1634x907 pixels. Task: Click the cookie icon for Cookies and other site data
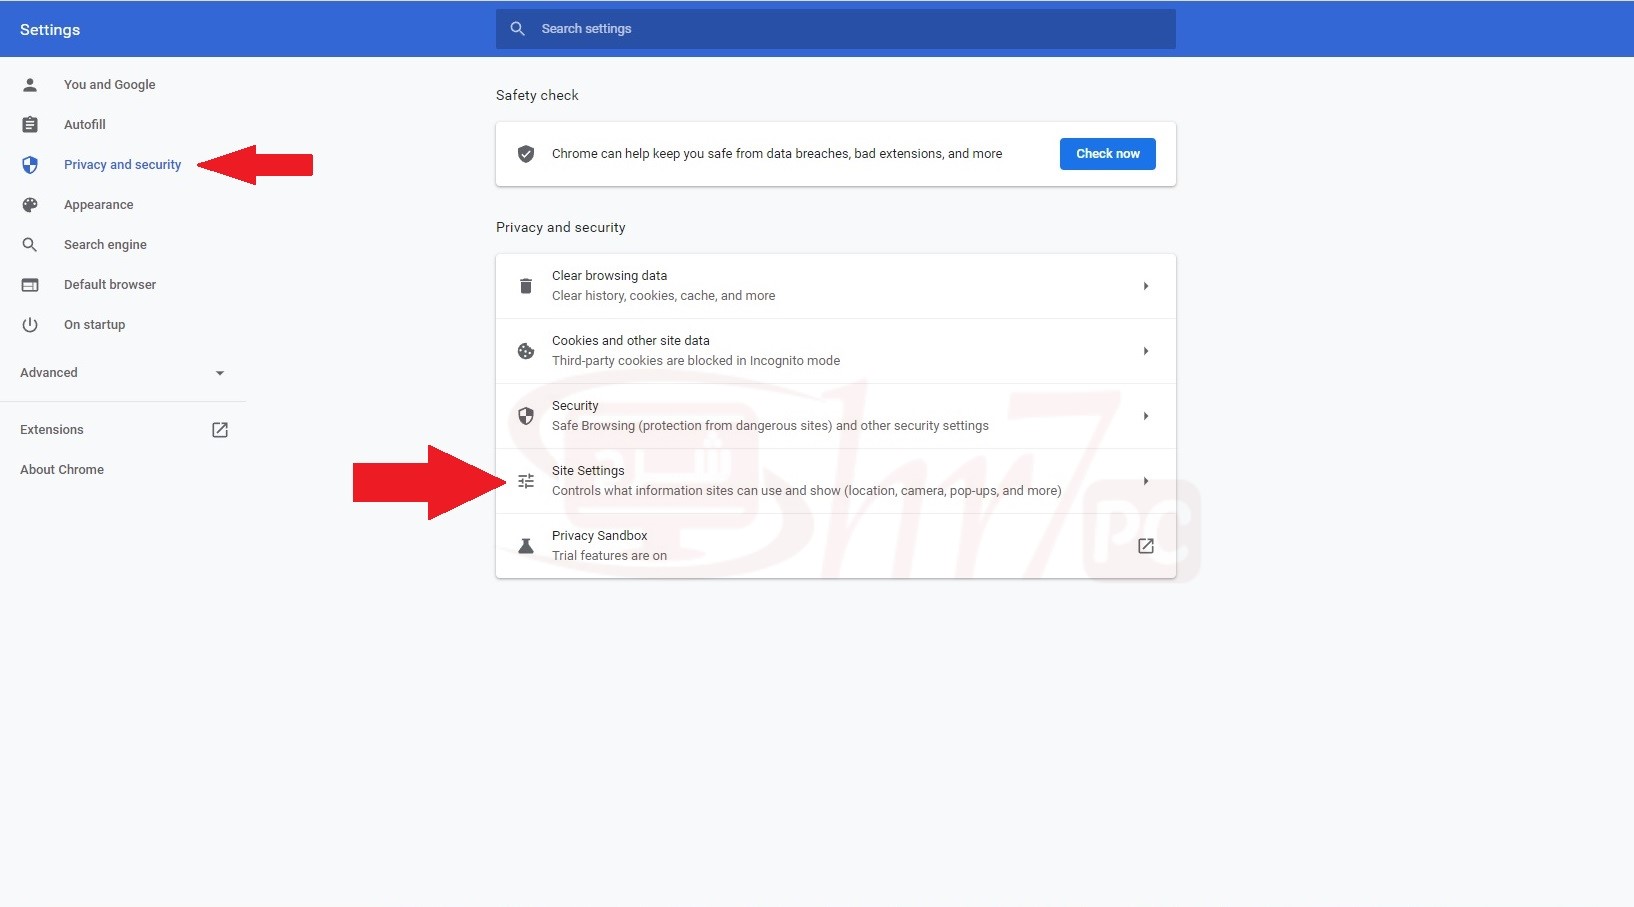coord(526,351)
